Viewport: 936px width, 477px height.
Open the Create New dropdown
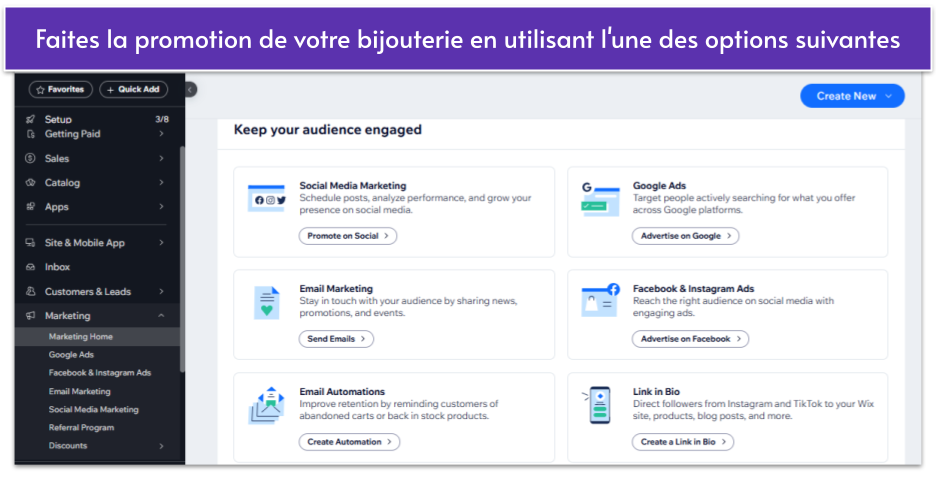(x=852, y=96)
